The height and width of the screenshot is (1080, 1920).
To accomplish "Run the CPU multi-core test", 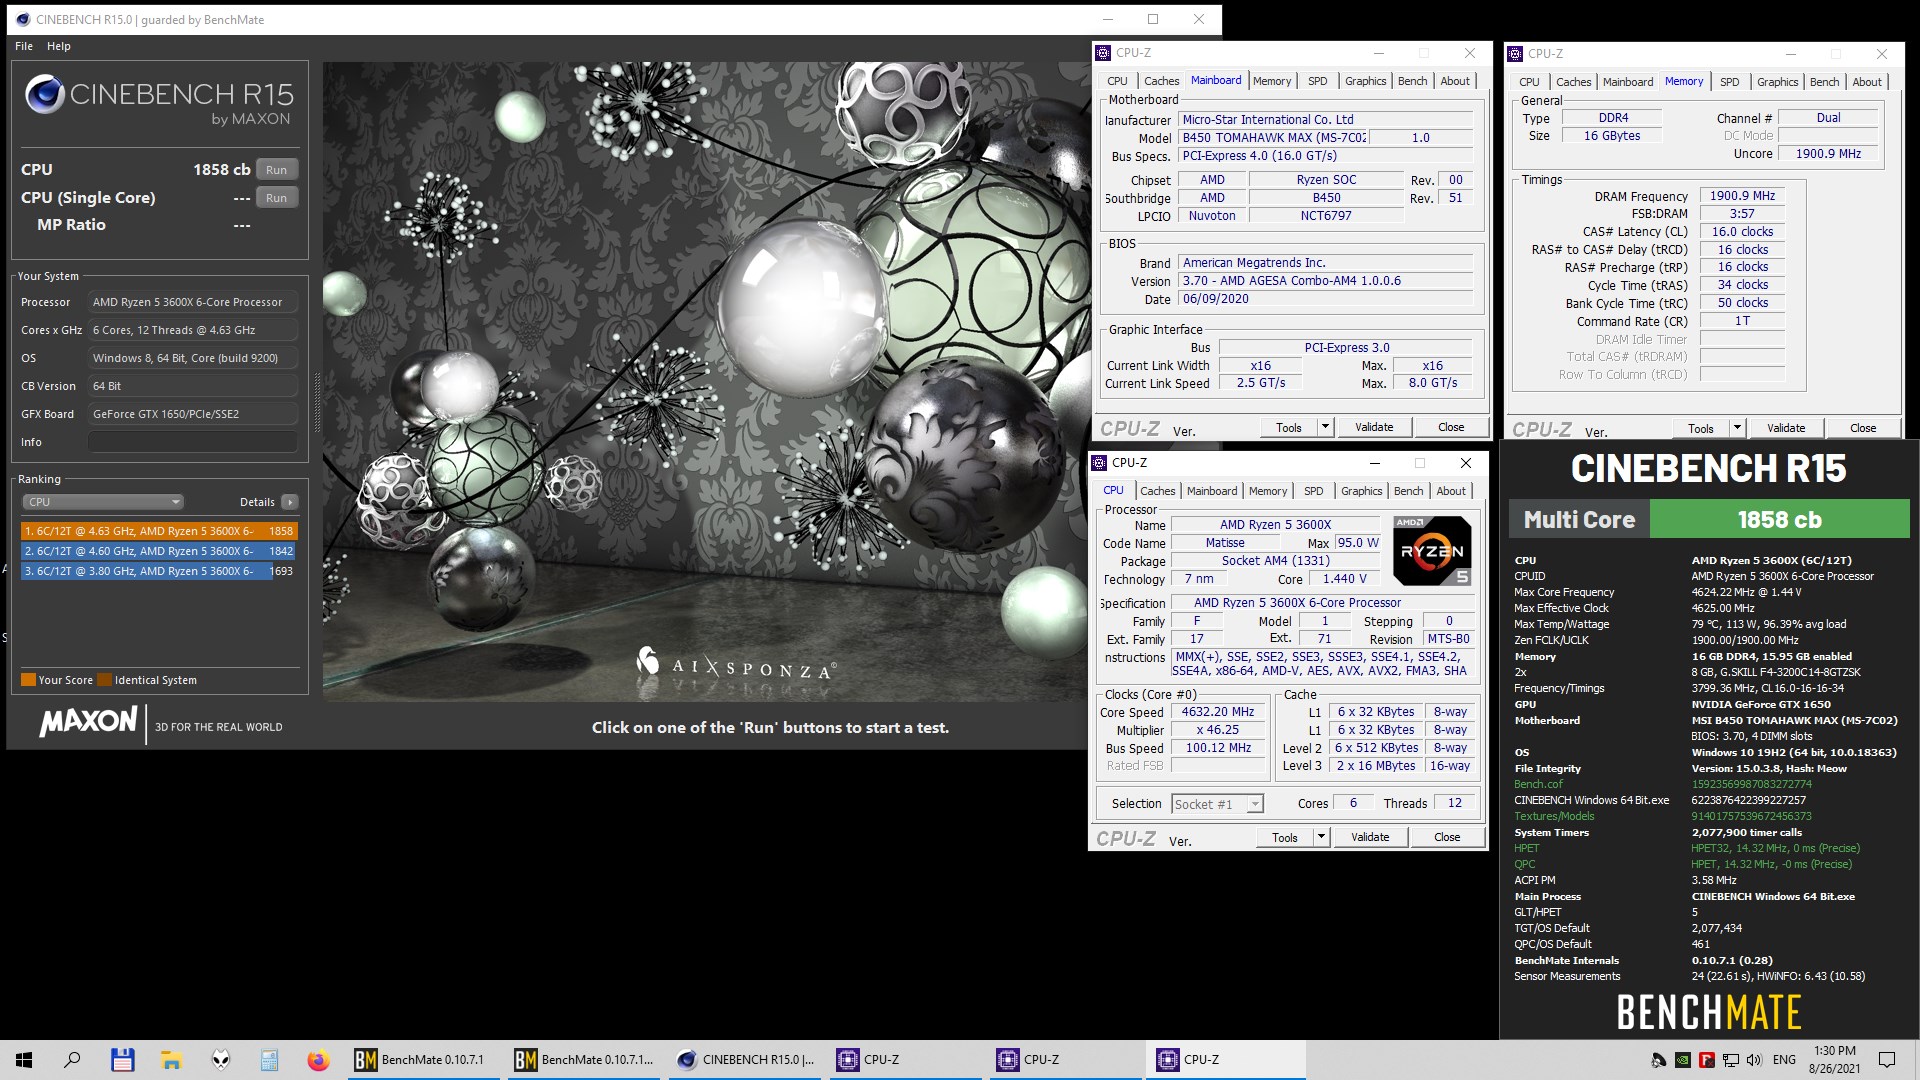I will tap(277, 170).
